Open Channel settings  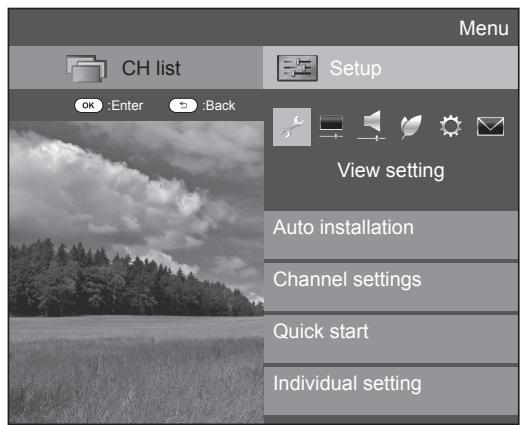(391, 287)
